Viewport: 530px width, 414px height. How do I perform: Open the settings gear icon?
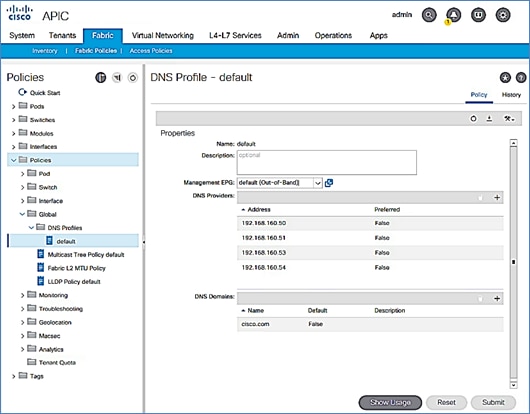(503, 15)
